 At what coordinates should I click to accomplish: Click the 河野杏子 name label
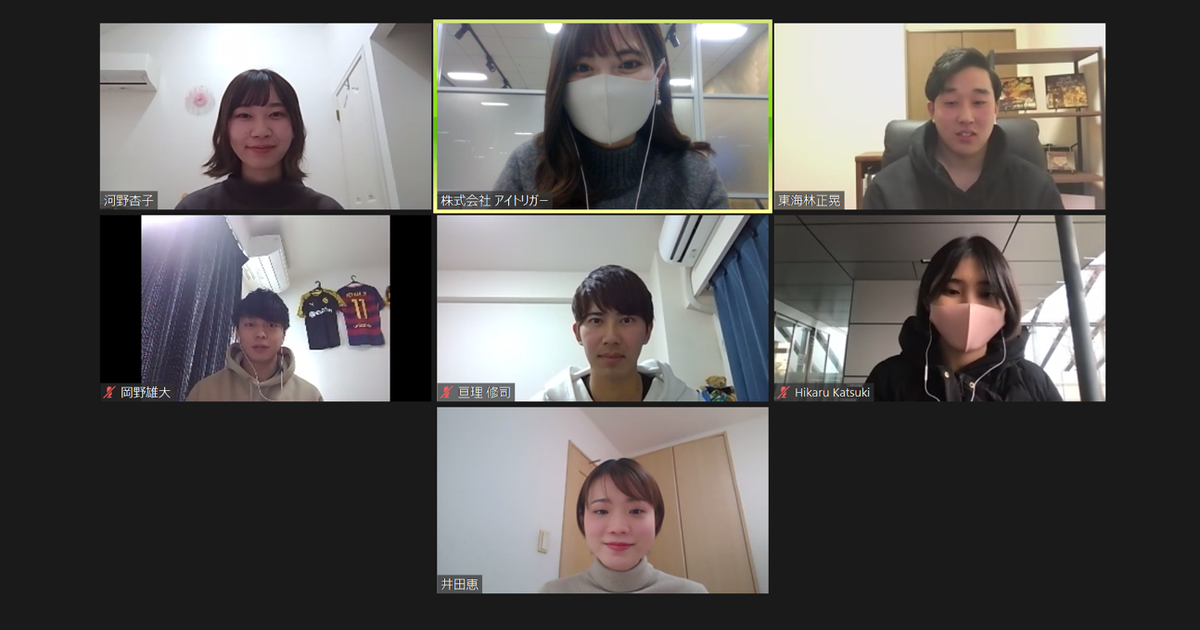click(x=129, y=200)
